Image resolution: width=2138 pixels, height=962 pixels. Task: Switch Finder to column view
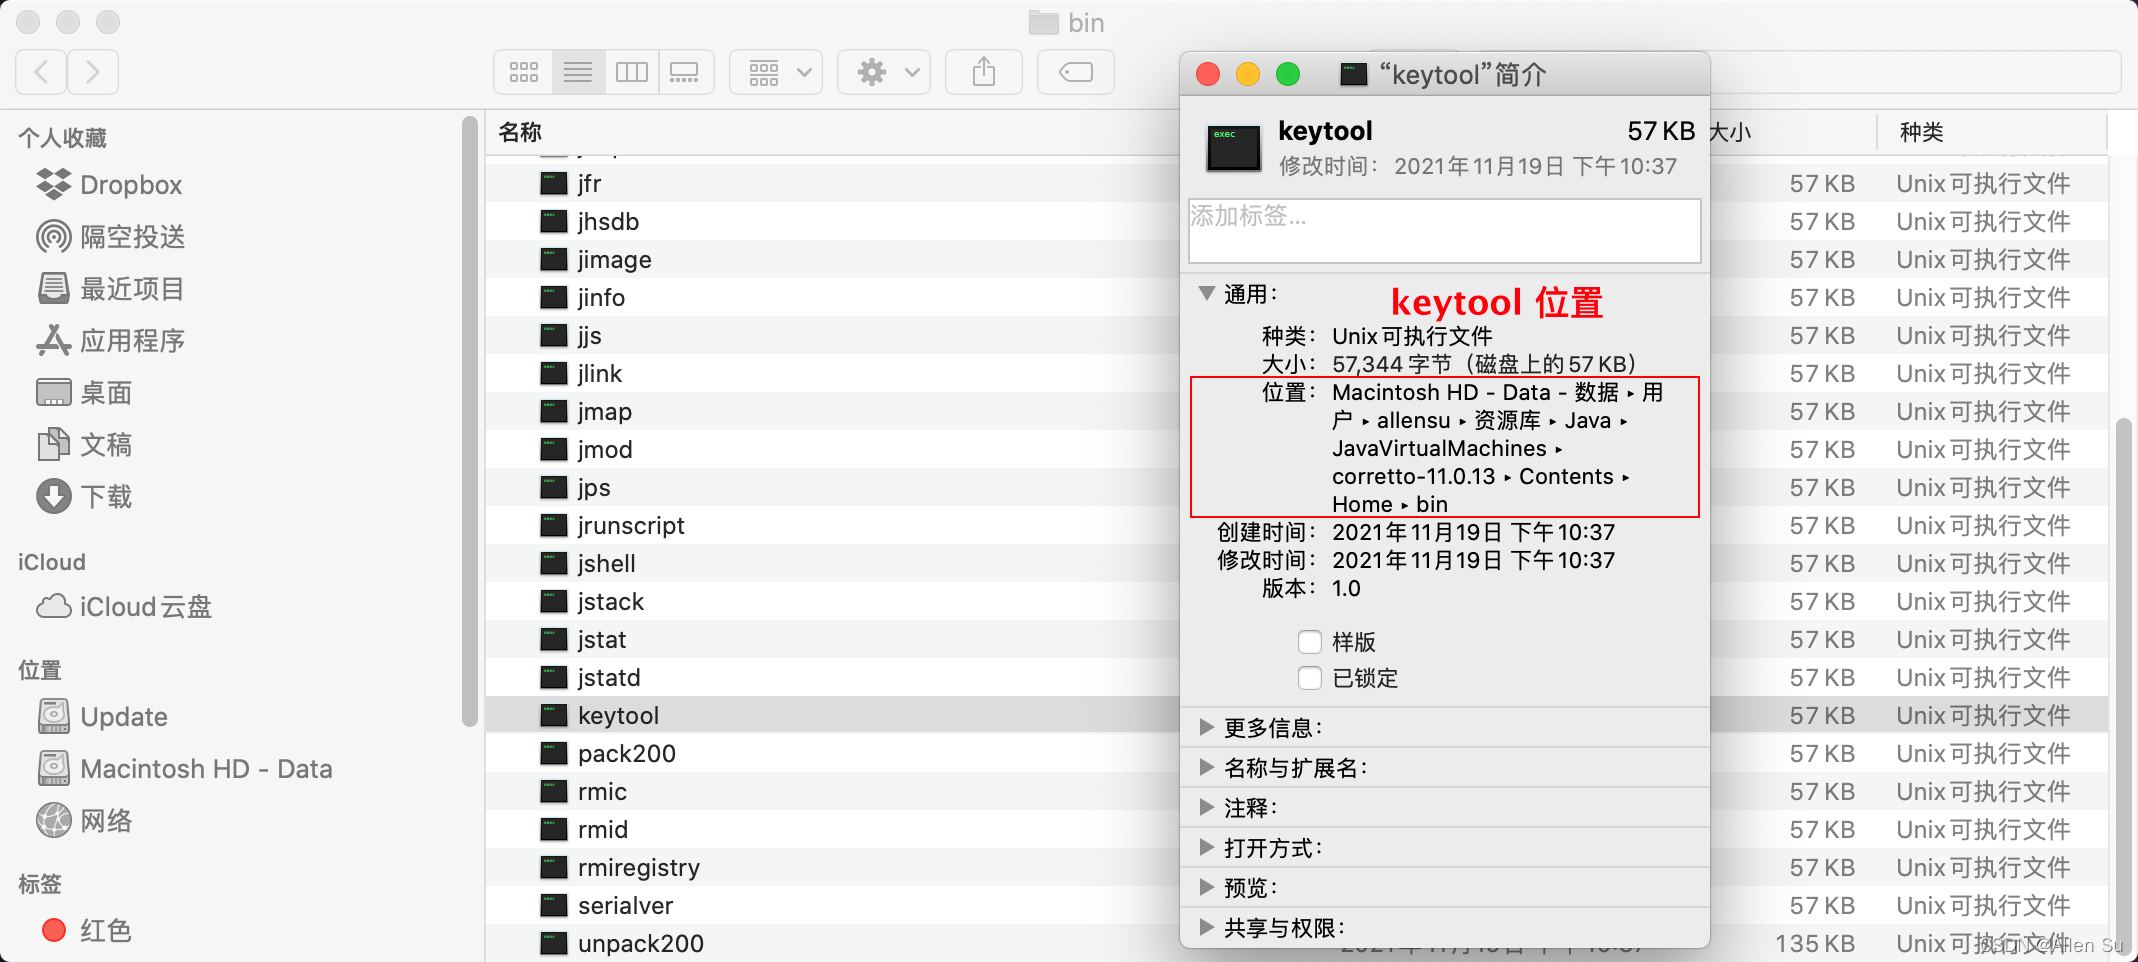pos(631,71)
